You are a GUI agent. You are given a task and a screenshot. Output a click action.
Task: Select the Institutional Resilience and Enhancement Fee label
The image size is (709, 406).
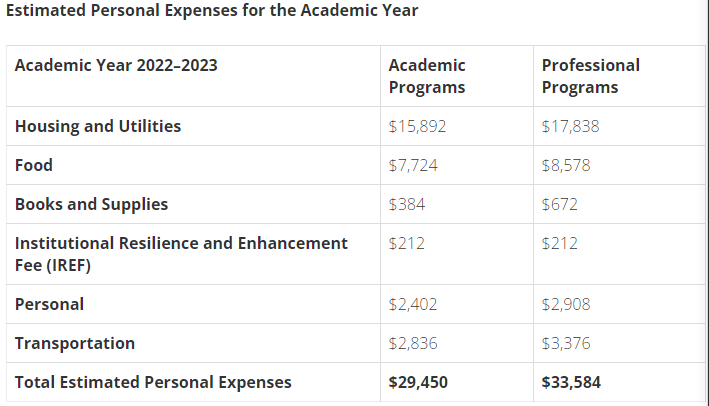(x=181, y=254)
